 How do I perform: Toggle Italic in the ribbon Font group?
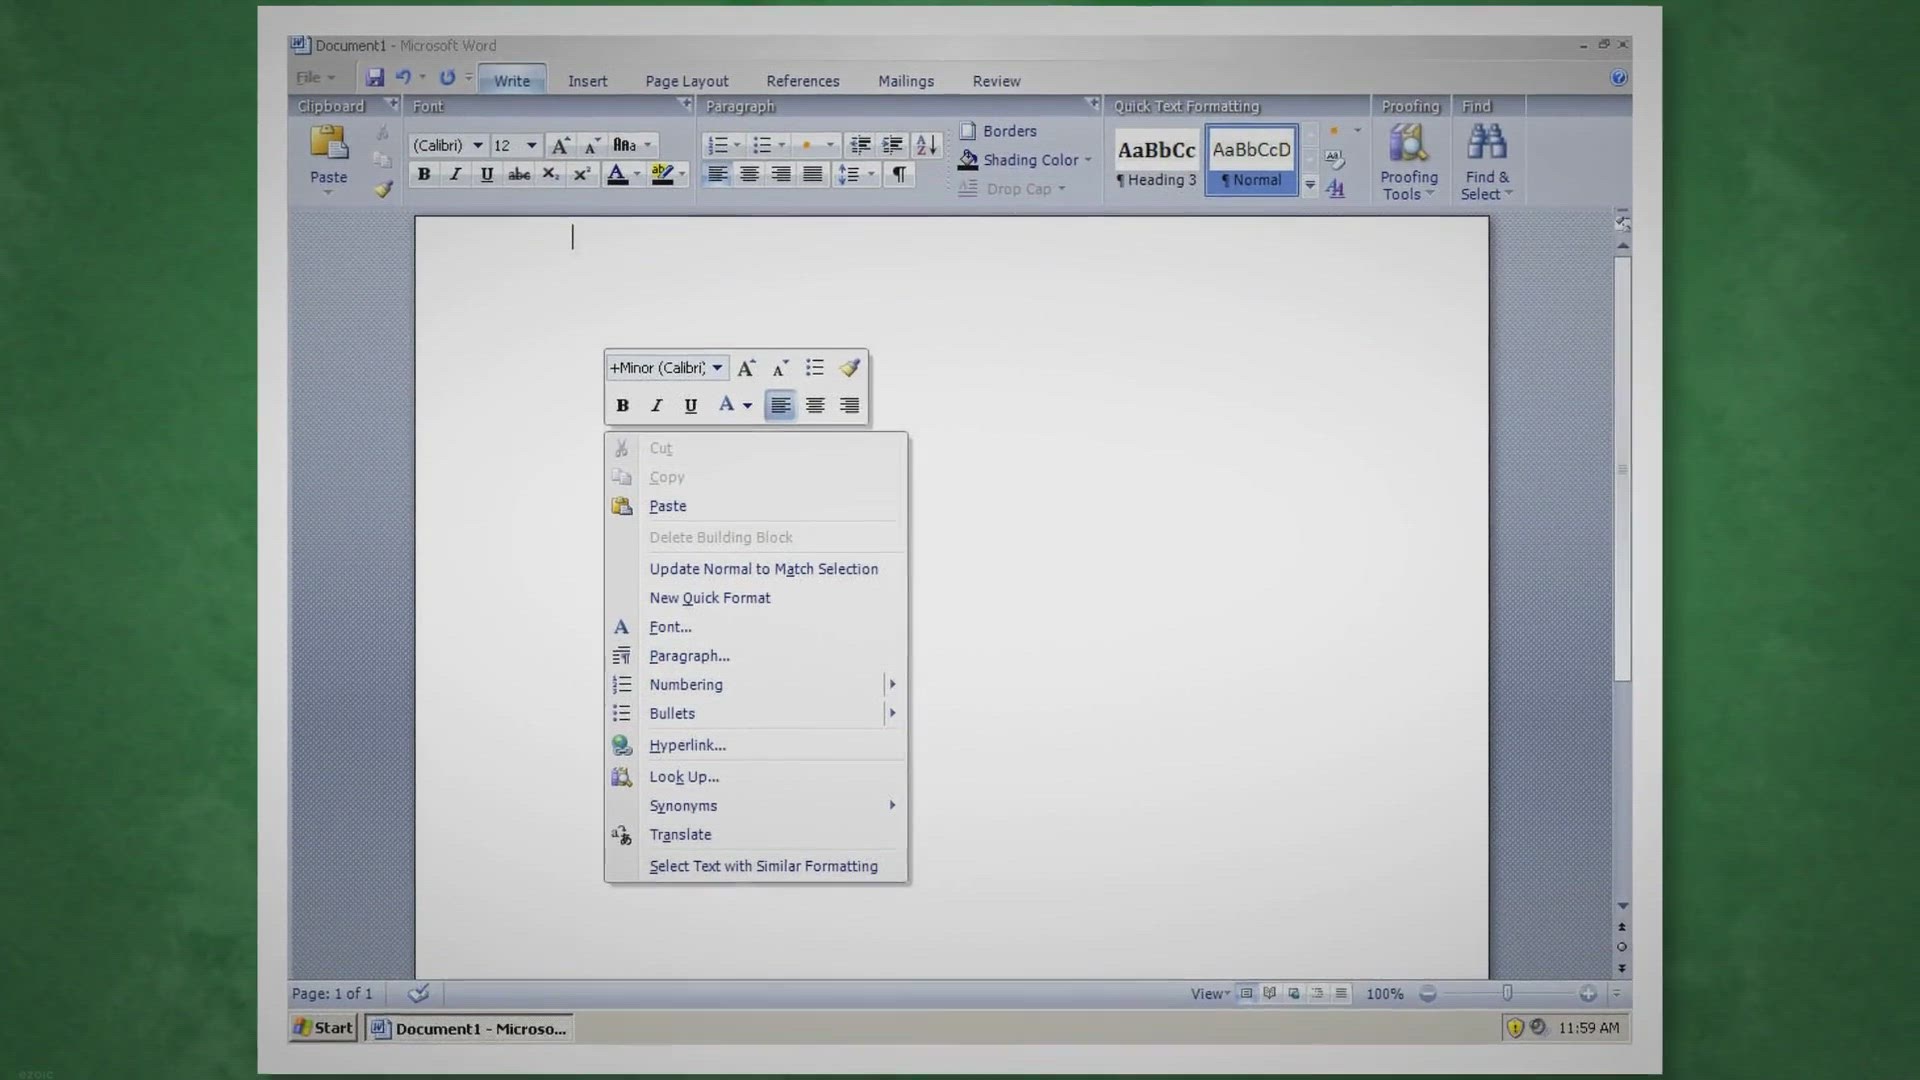point(455,174)
